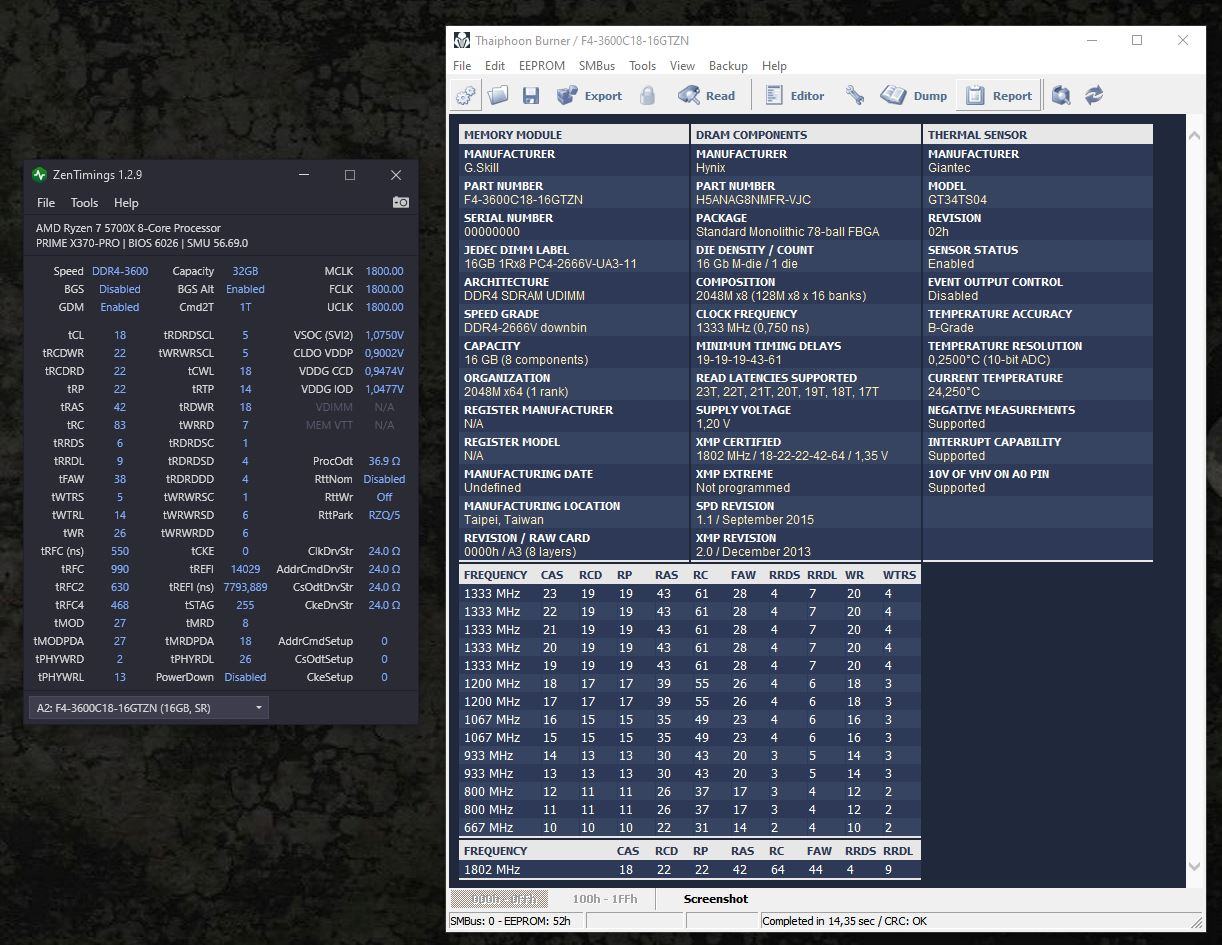Click the Dump toolbar button
This screenshot has height=945, width=1222.
[x=913, y=96]
